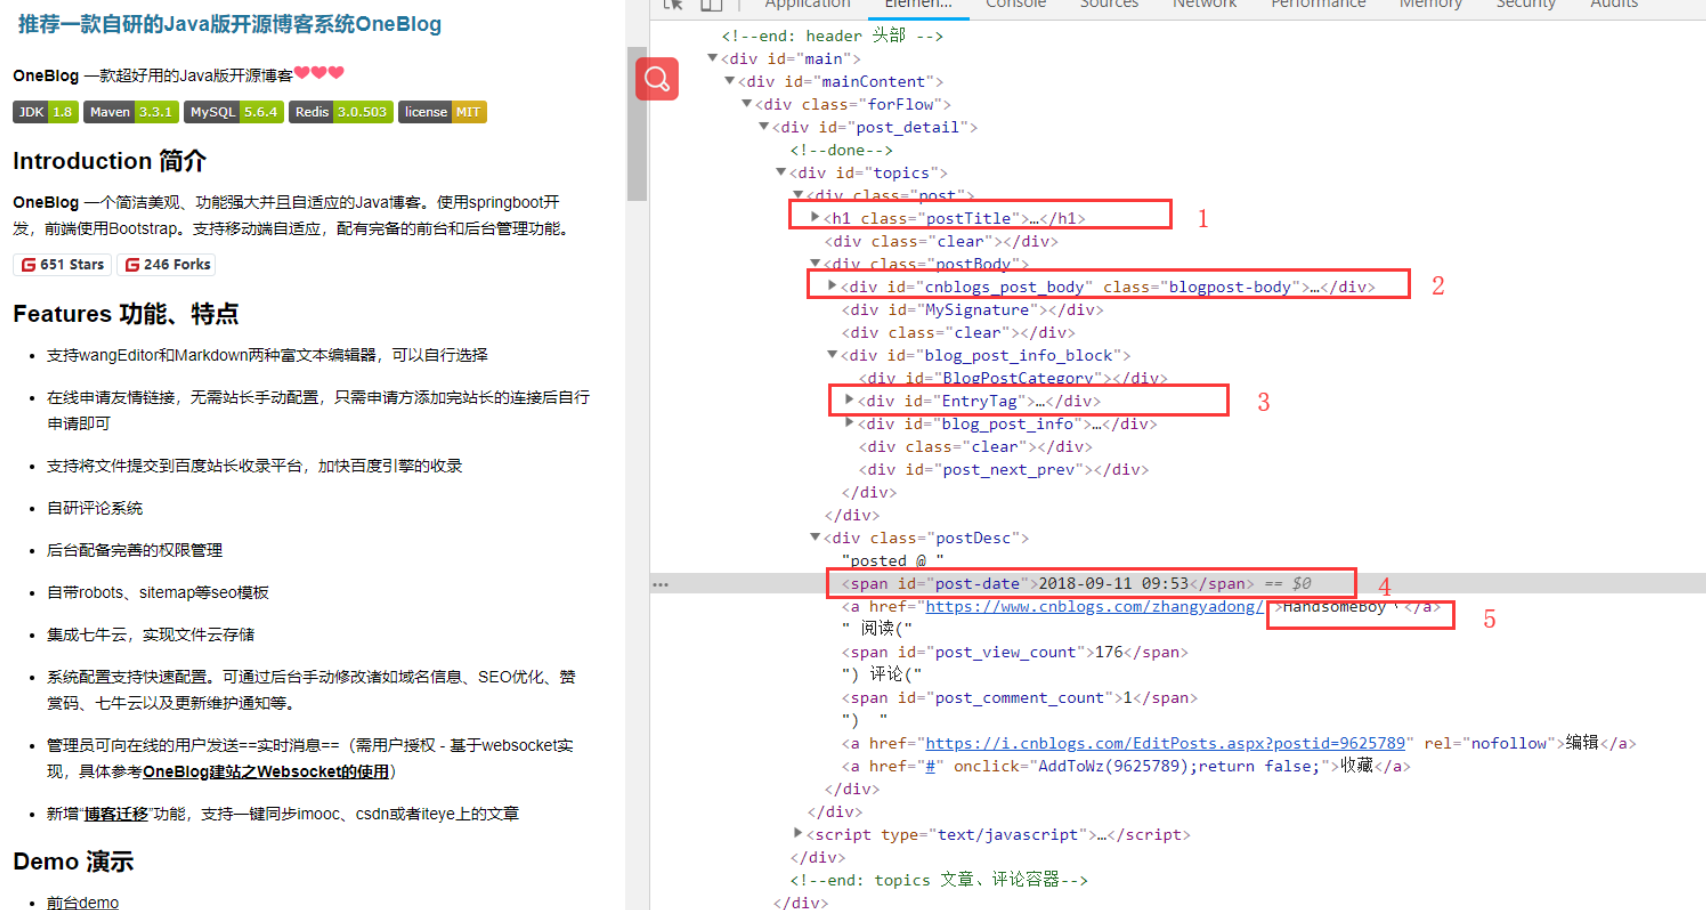Select the "end: topics 文章、评论容器" comment row

(x=938, y=880)
